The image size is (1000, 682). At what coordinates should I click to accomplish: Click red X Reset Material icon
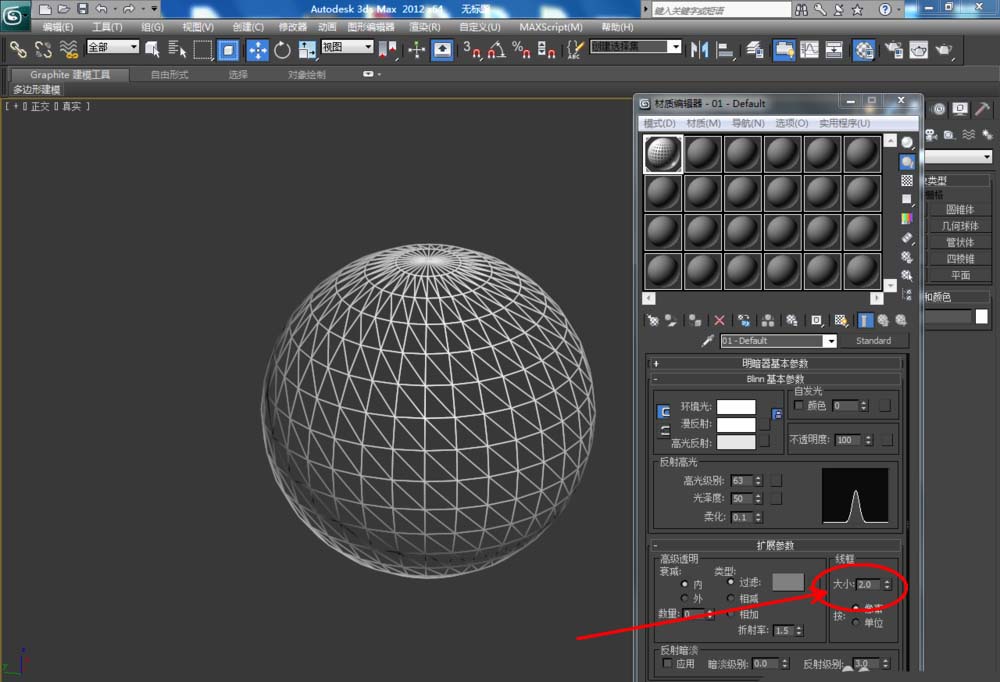(719, 320)
